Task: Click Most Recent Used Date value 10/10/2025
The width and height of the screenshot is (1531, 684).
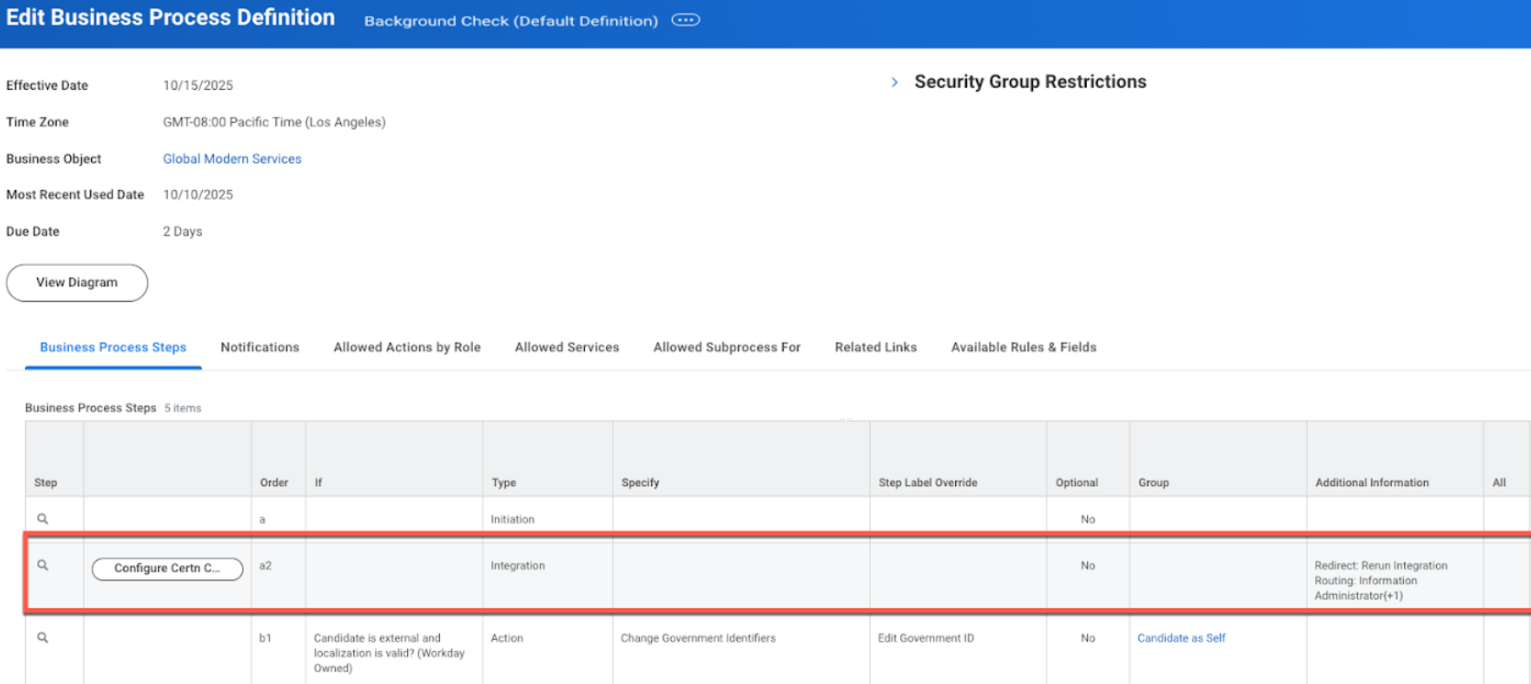Action: coord(198,195)
